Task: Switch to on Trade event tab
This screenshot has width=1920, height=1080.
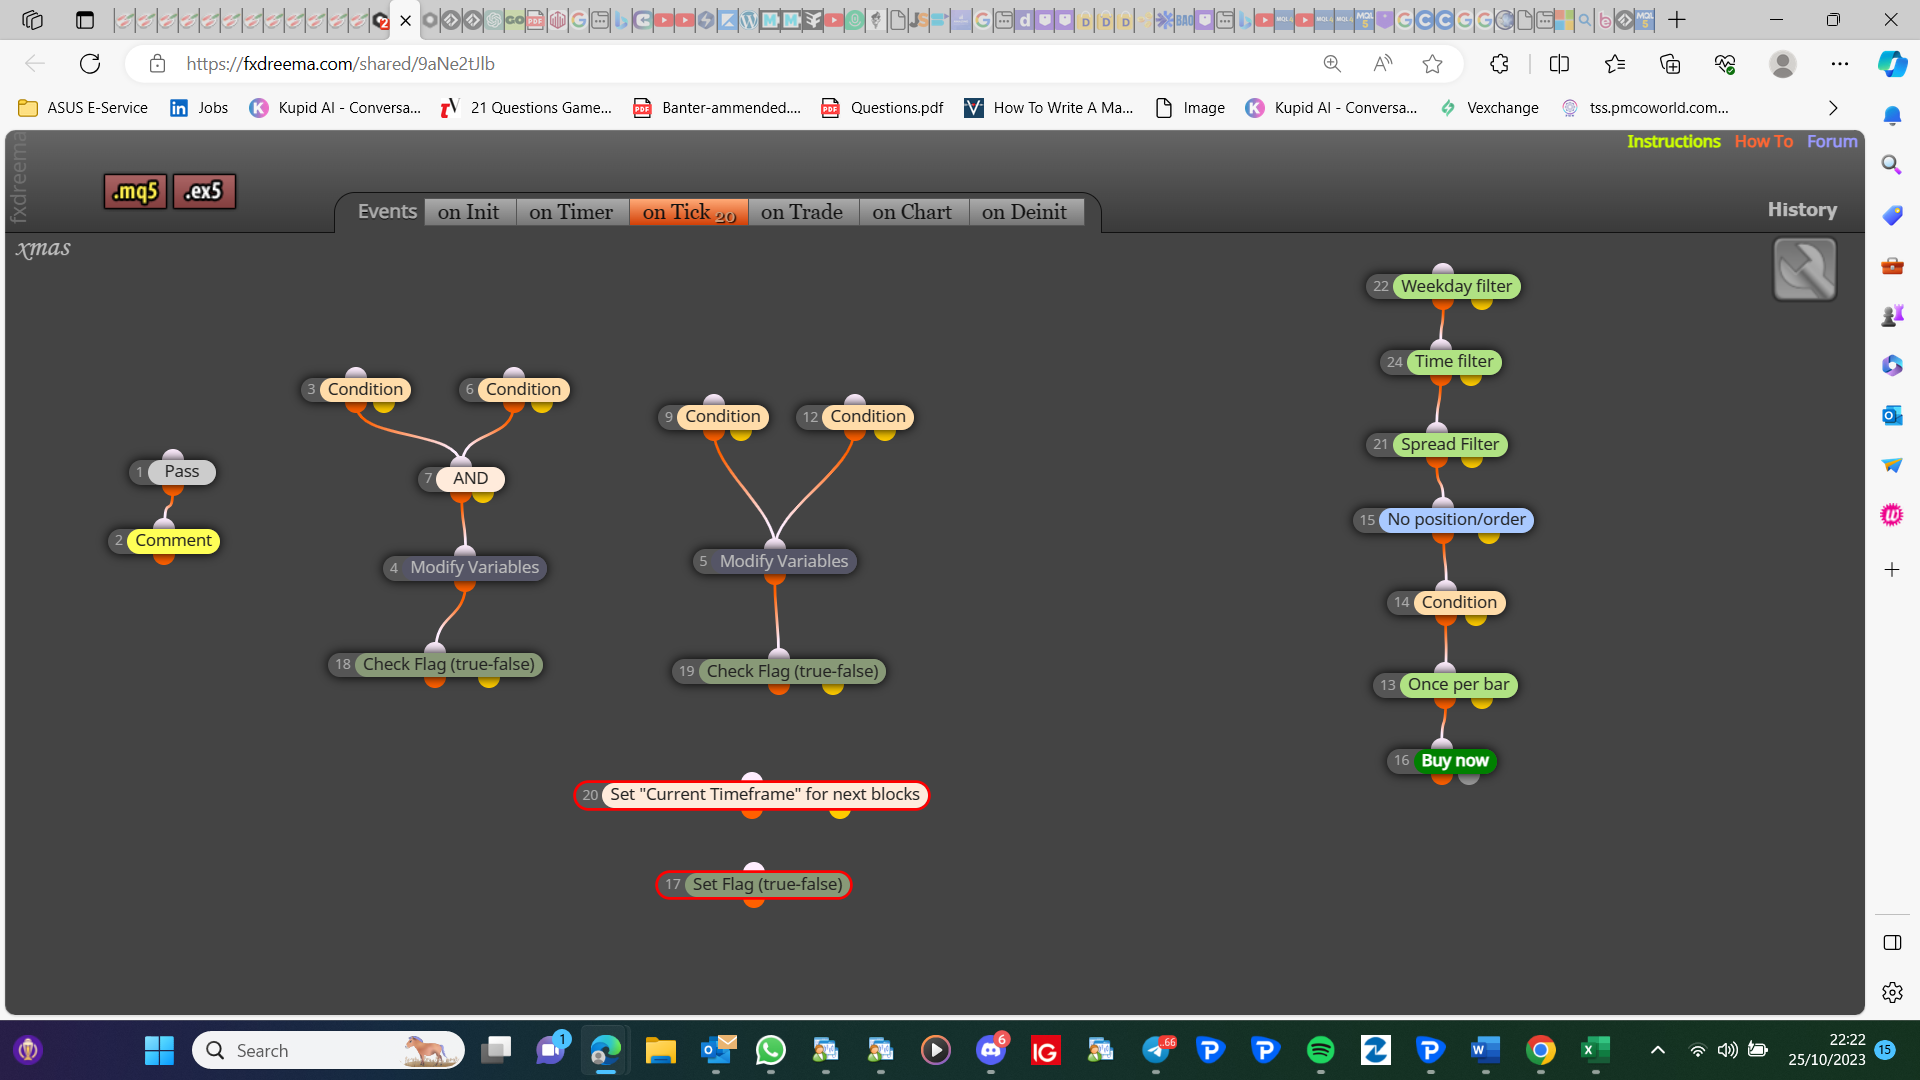Action: [x=802, y=212]
